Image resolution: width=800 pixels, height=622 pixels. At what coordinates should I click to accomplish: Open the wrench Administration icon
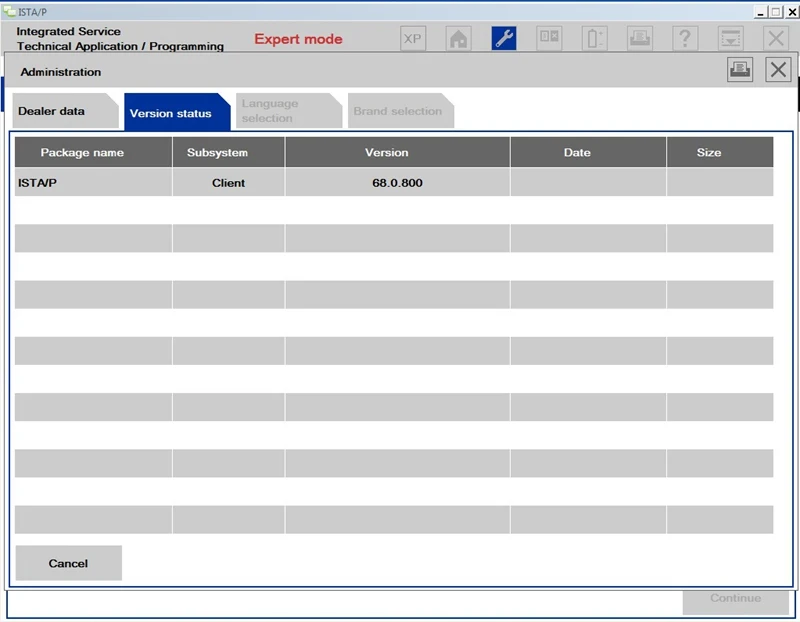click(504, 39)
